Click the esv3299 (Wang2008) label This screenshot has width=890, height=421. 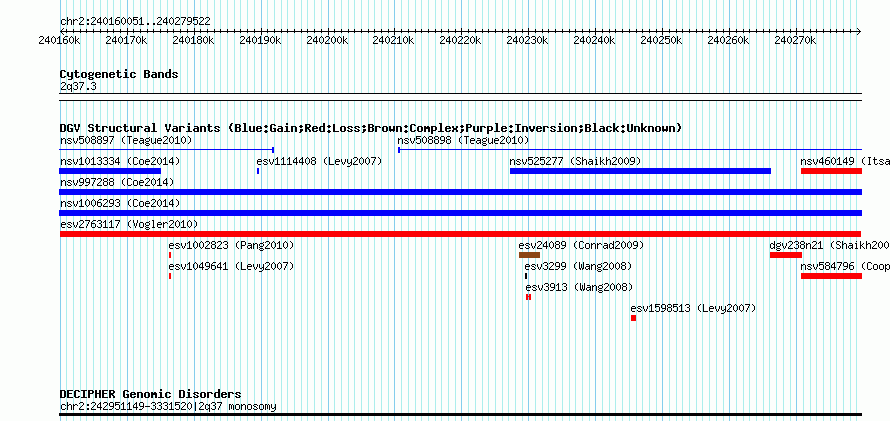pyautogui.click(x=578, y=266)
